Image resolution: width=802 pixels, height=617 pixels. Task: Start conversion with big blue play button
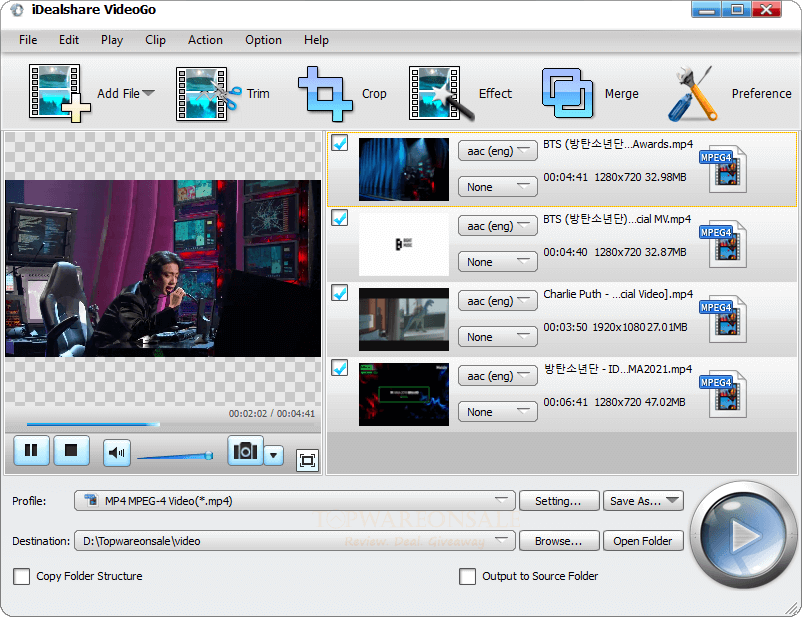(x=744, y=535)
